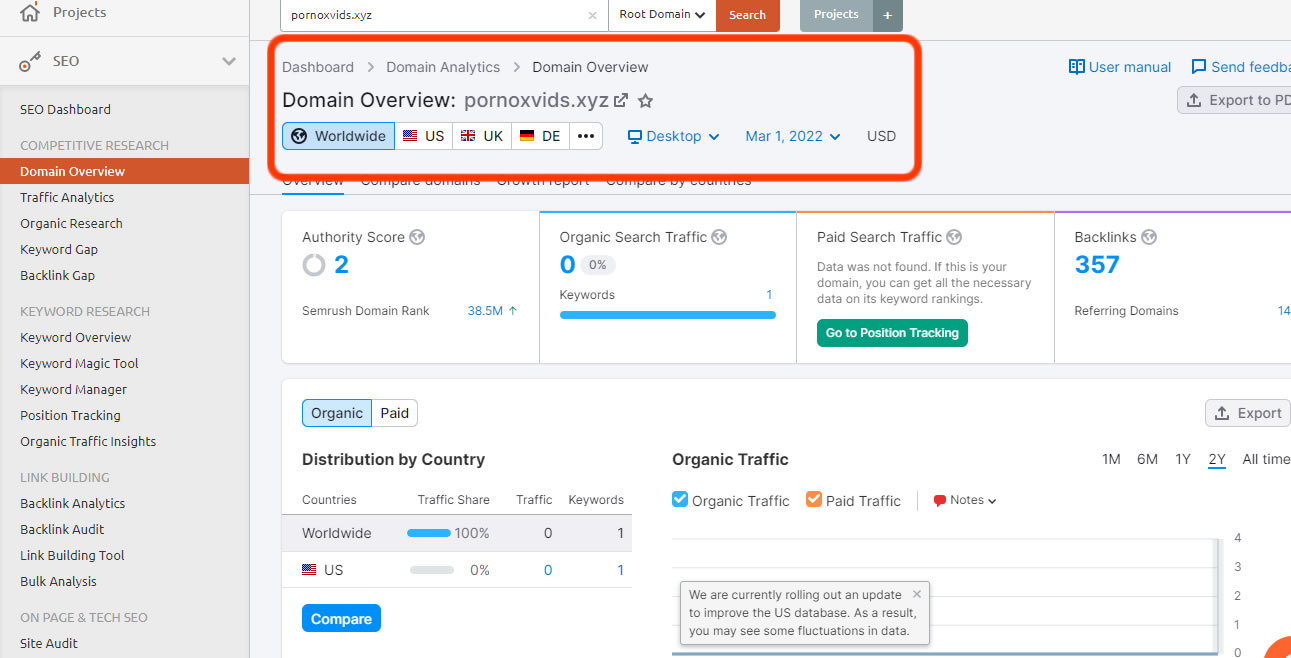
Task: Click the USD currency label
Action: [881, 136]
